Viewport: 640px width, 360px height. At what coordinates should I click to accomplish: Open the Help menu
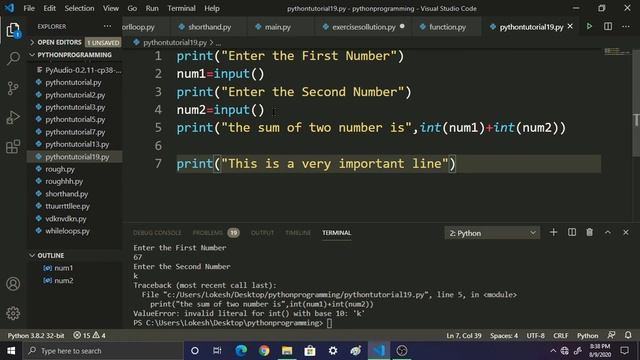(x=212, y=8)
